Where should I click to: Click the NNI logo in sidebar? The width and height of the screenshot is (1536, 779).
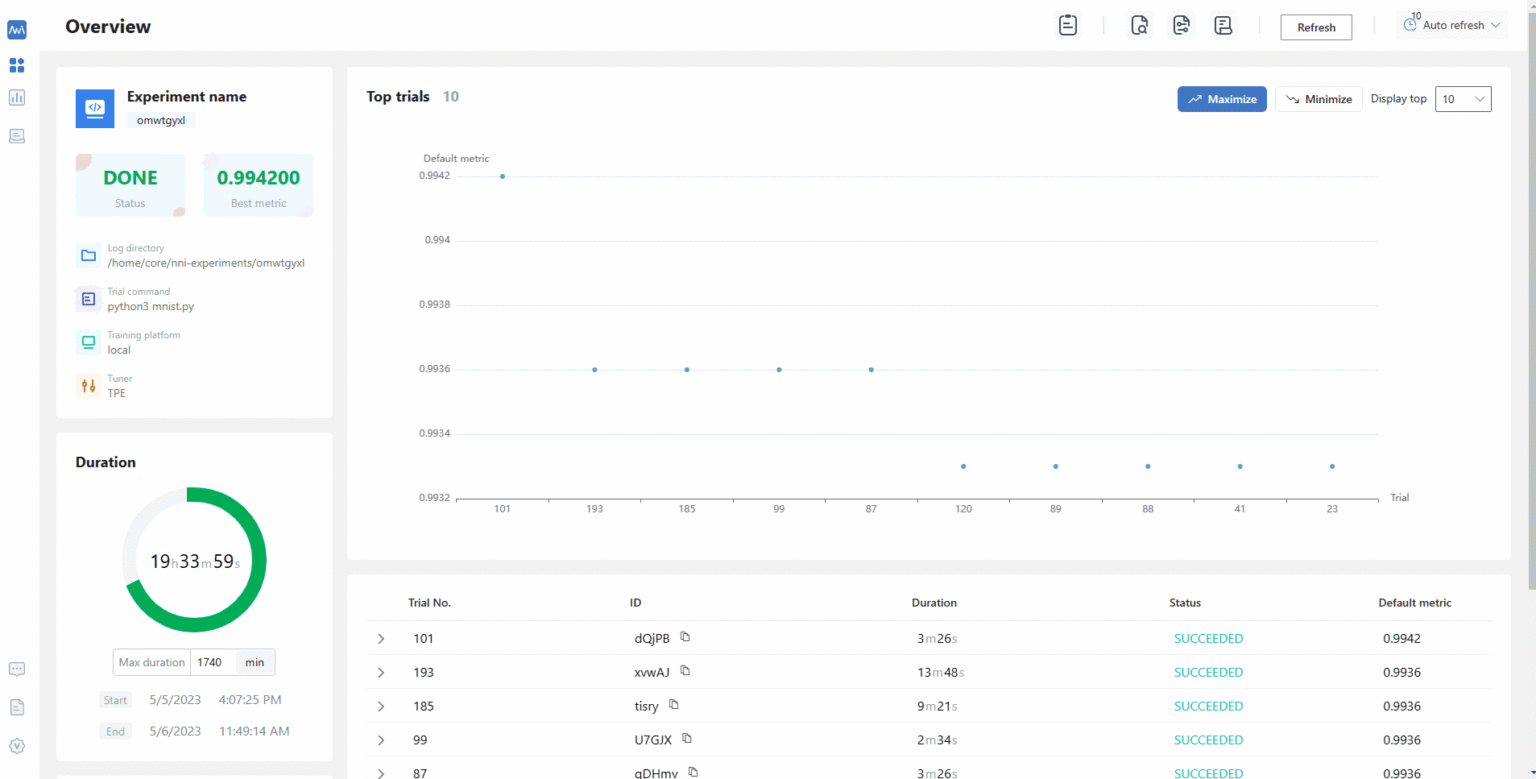click(x=16, y=30)
